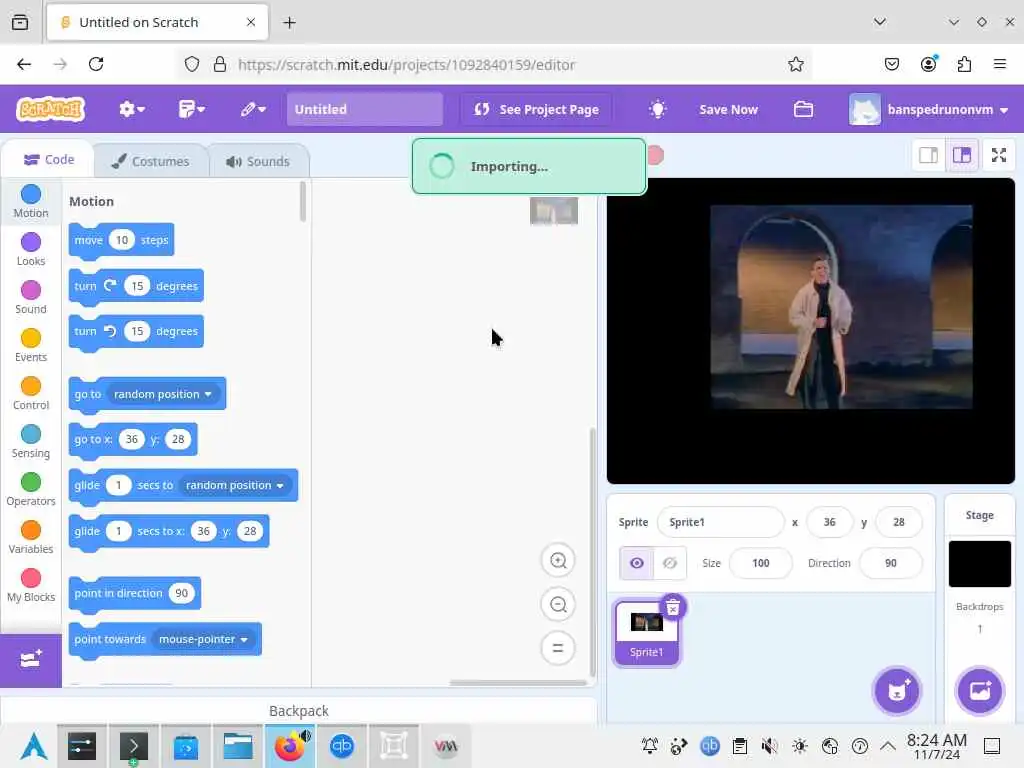The image size is (1024, 768).
Task: Click the blocks palette vertical scrollbar
Action: (302, 202)
